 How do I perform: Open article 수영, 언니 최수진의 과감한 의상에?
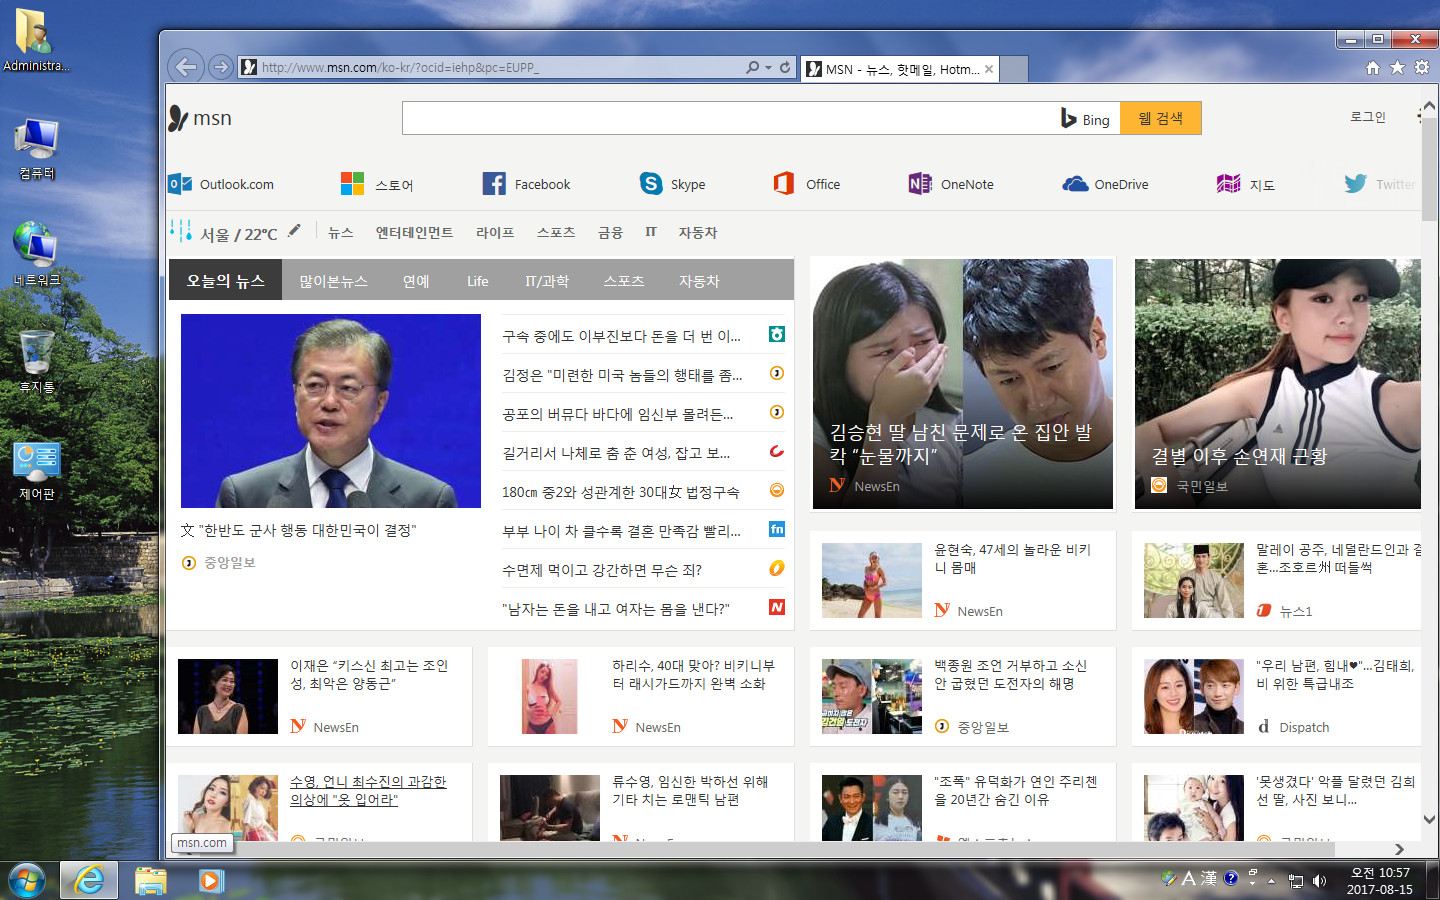368,790
